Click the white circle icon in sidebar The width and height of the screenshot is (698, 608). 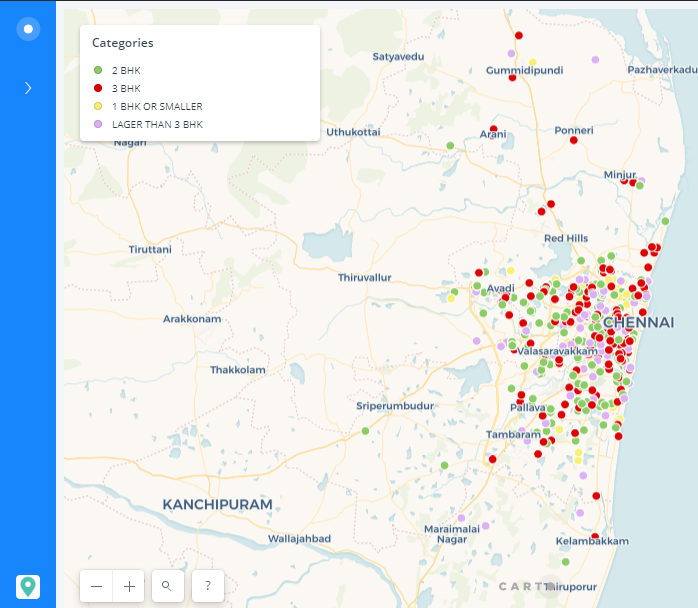coord(28,29)
